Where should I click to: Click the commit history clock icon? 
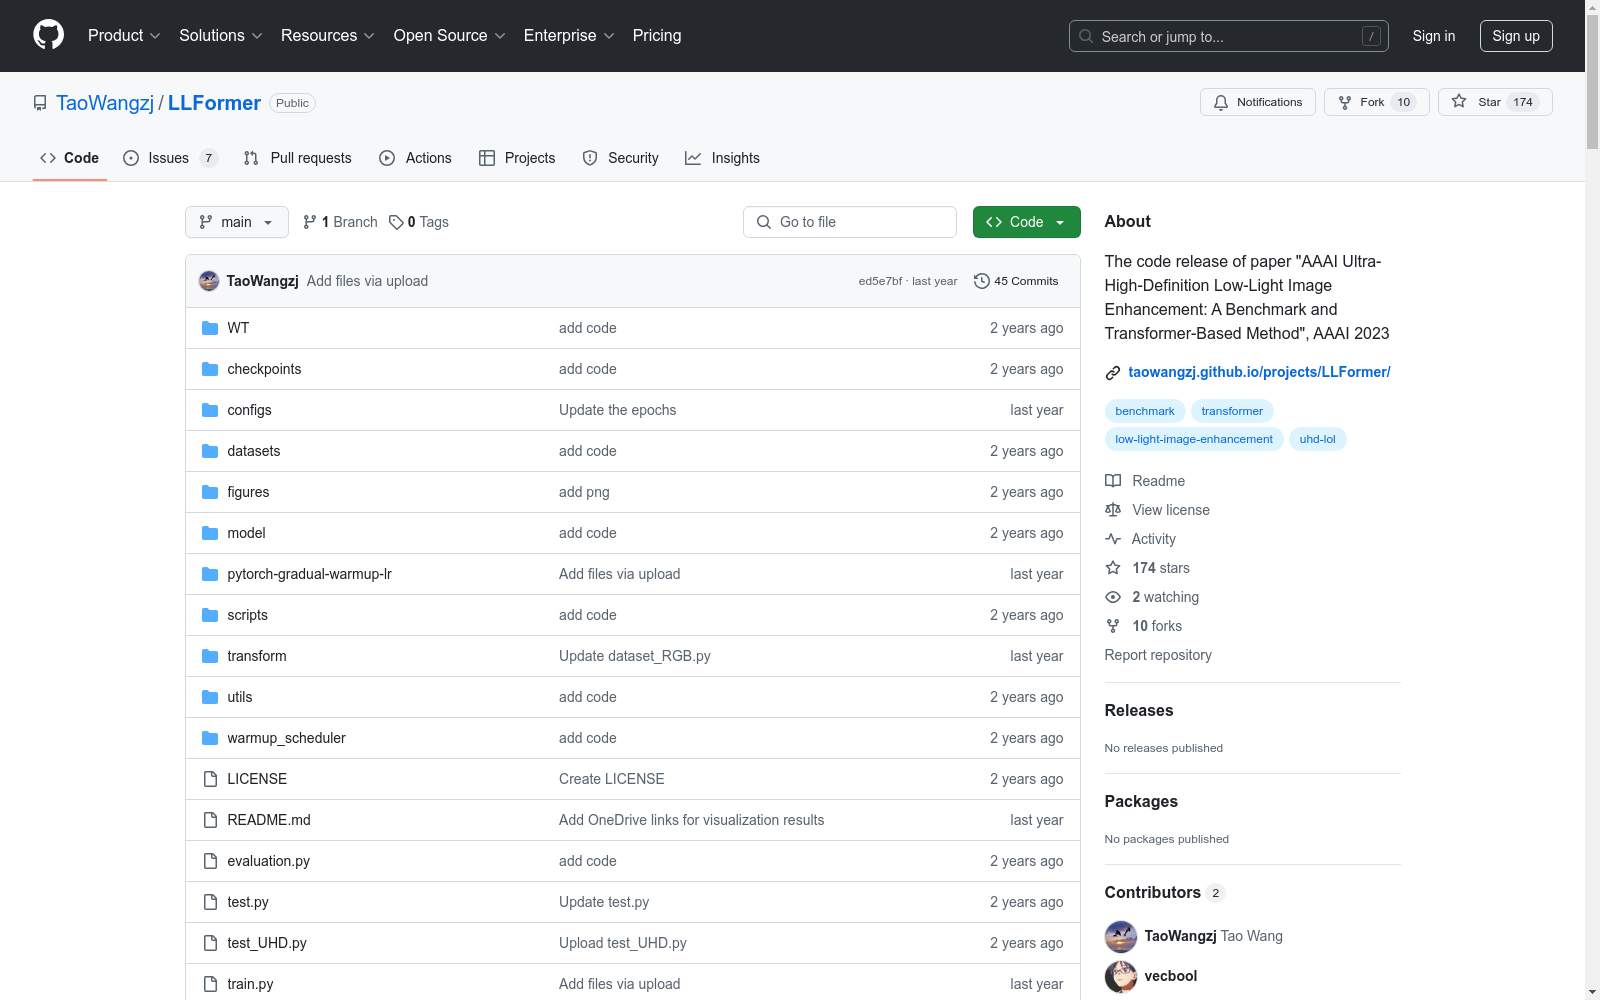pyautogui.click(x=982, y=281)
